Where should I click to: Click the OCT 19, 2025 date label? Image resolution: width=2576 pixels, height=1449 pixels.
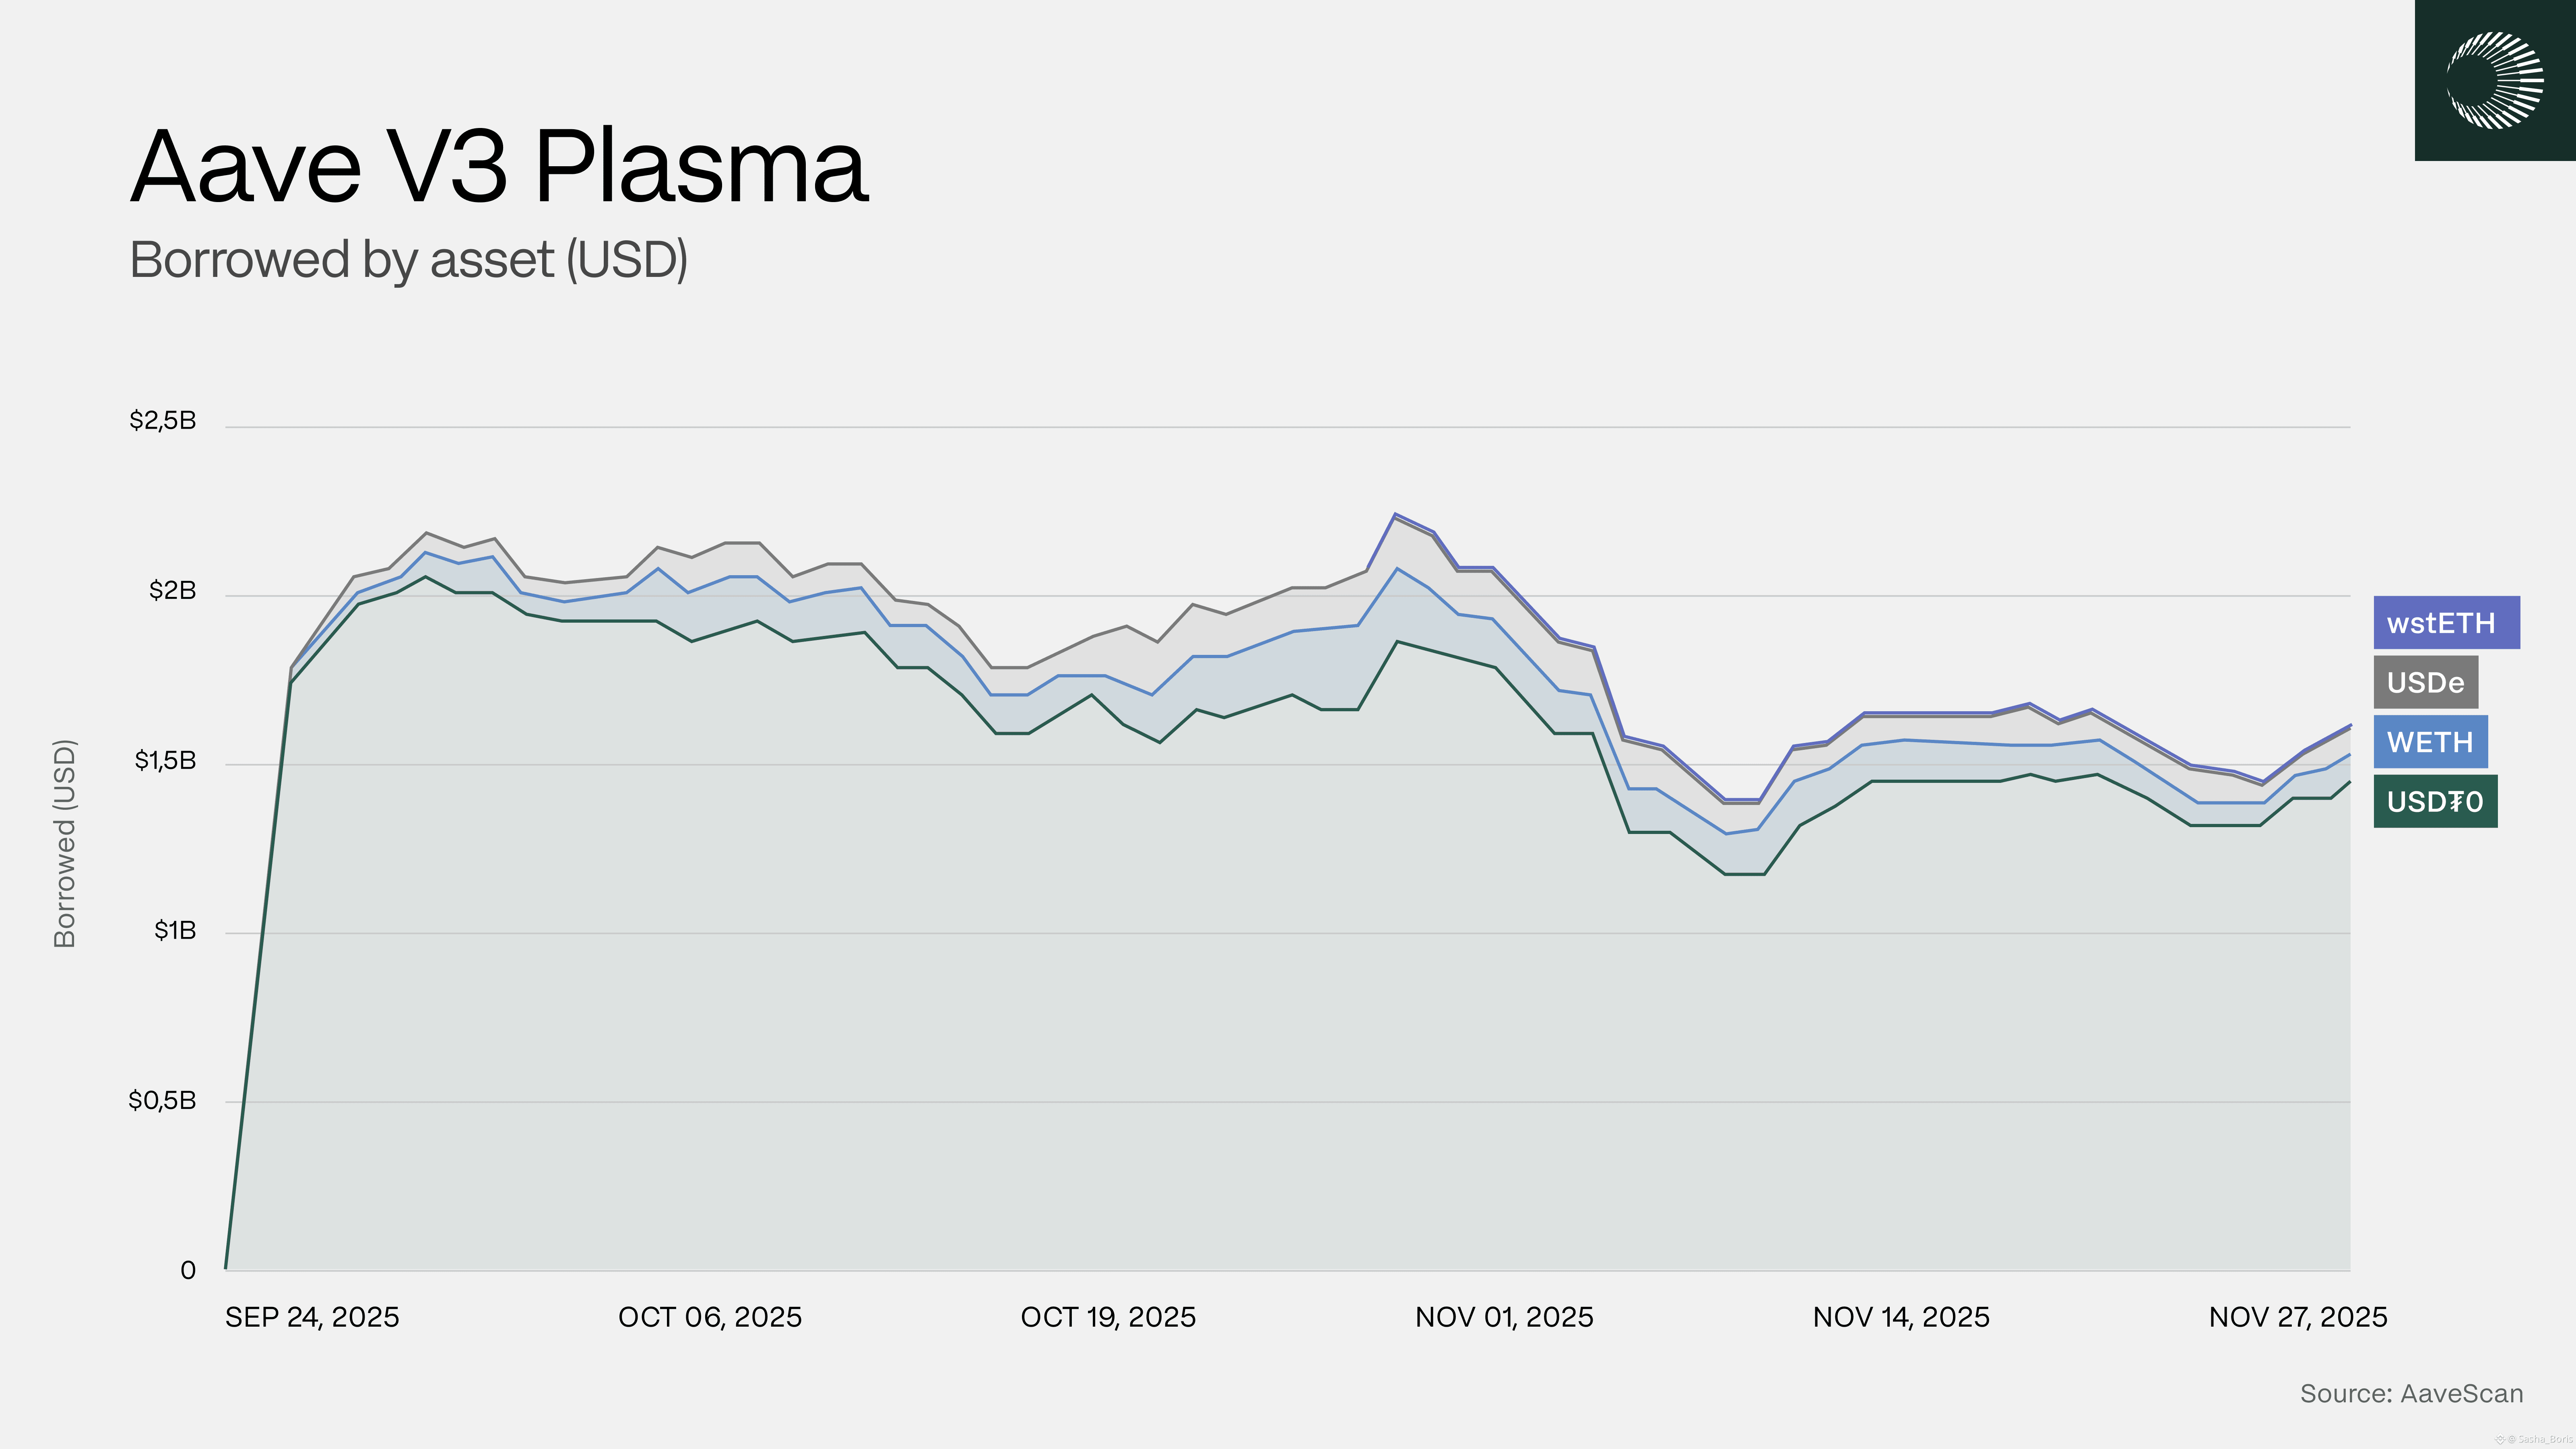(1108, 1317)
